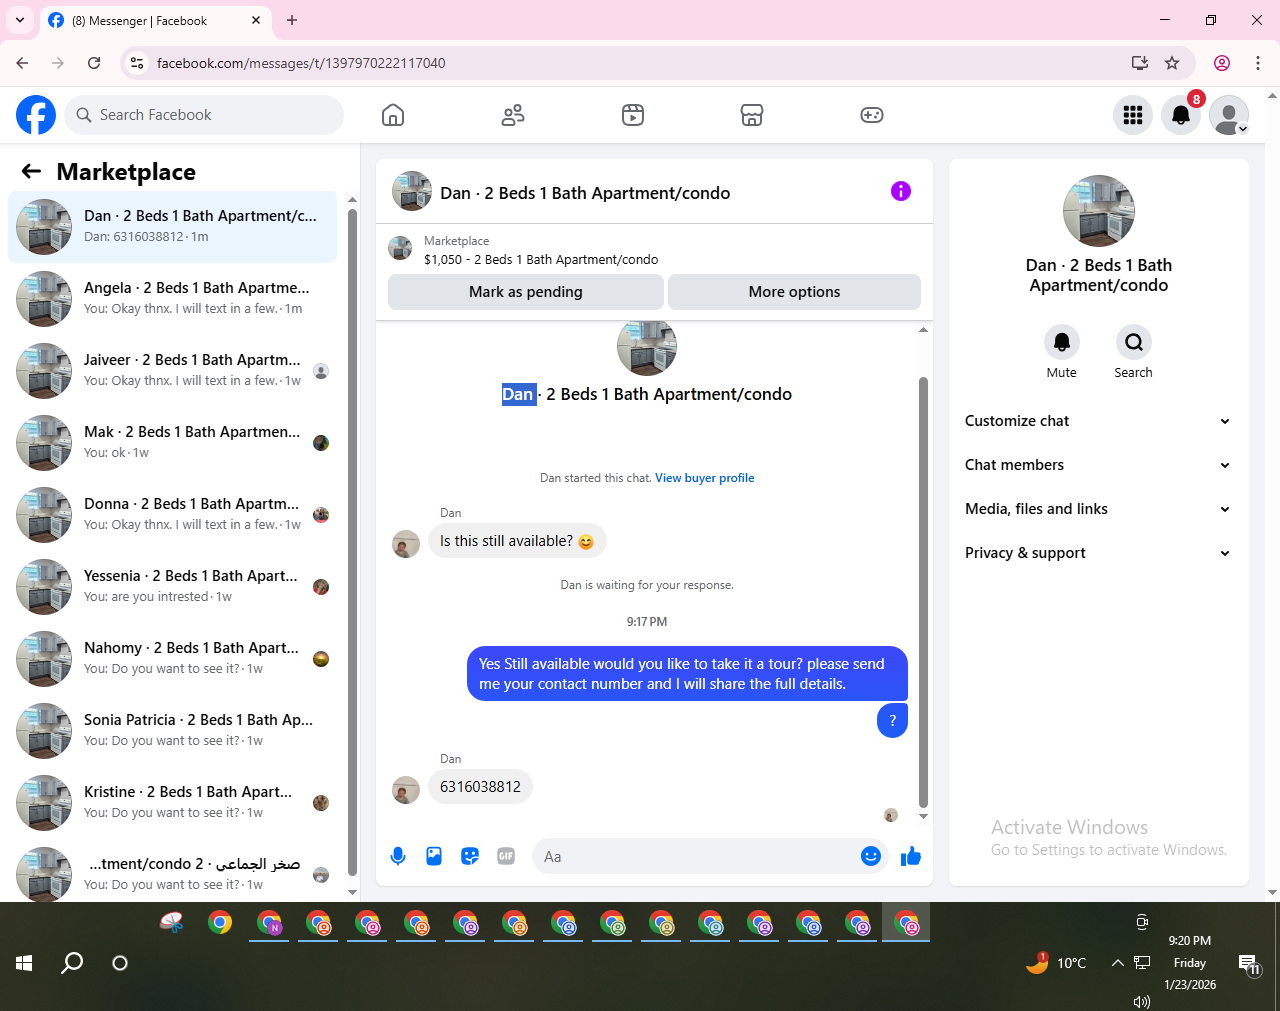Click the Mark as pending button

click(526, 292)
